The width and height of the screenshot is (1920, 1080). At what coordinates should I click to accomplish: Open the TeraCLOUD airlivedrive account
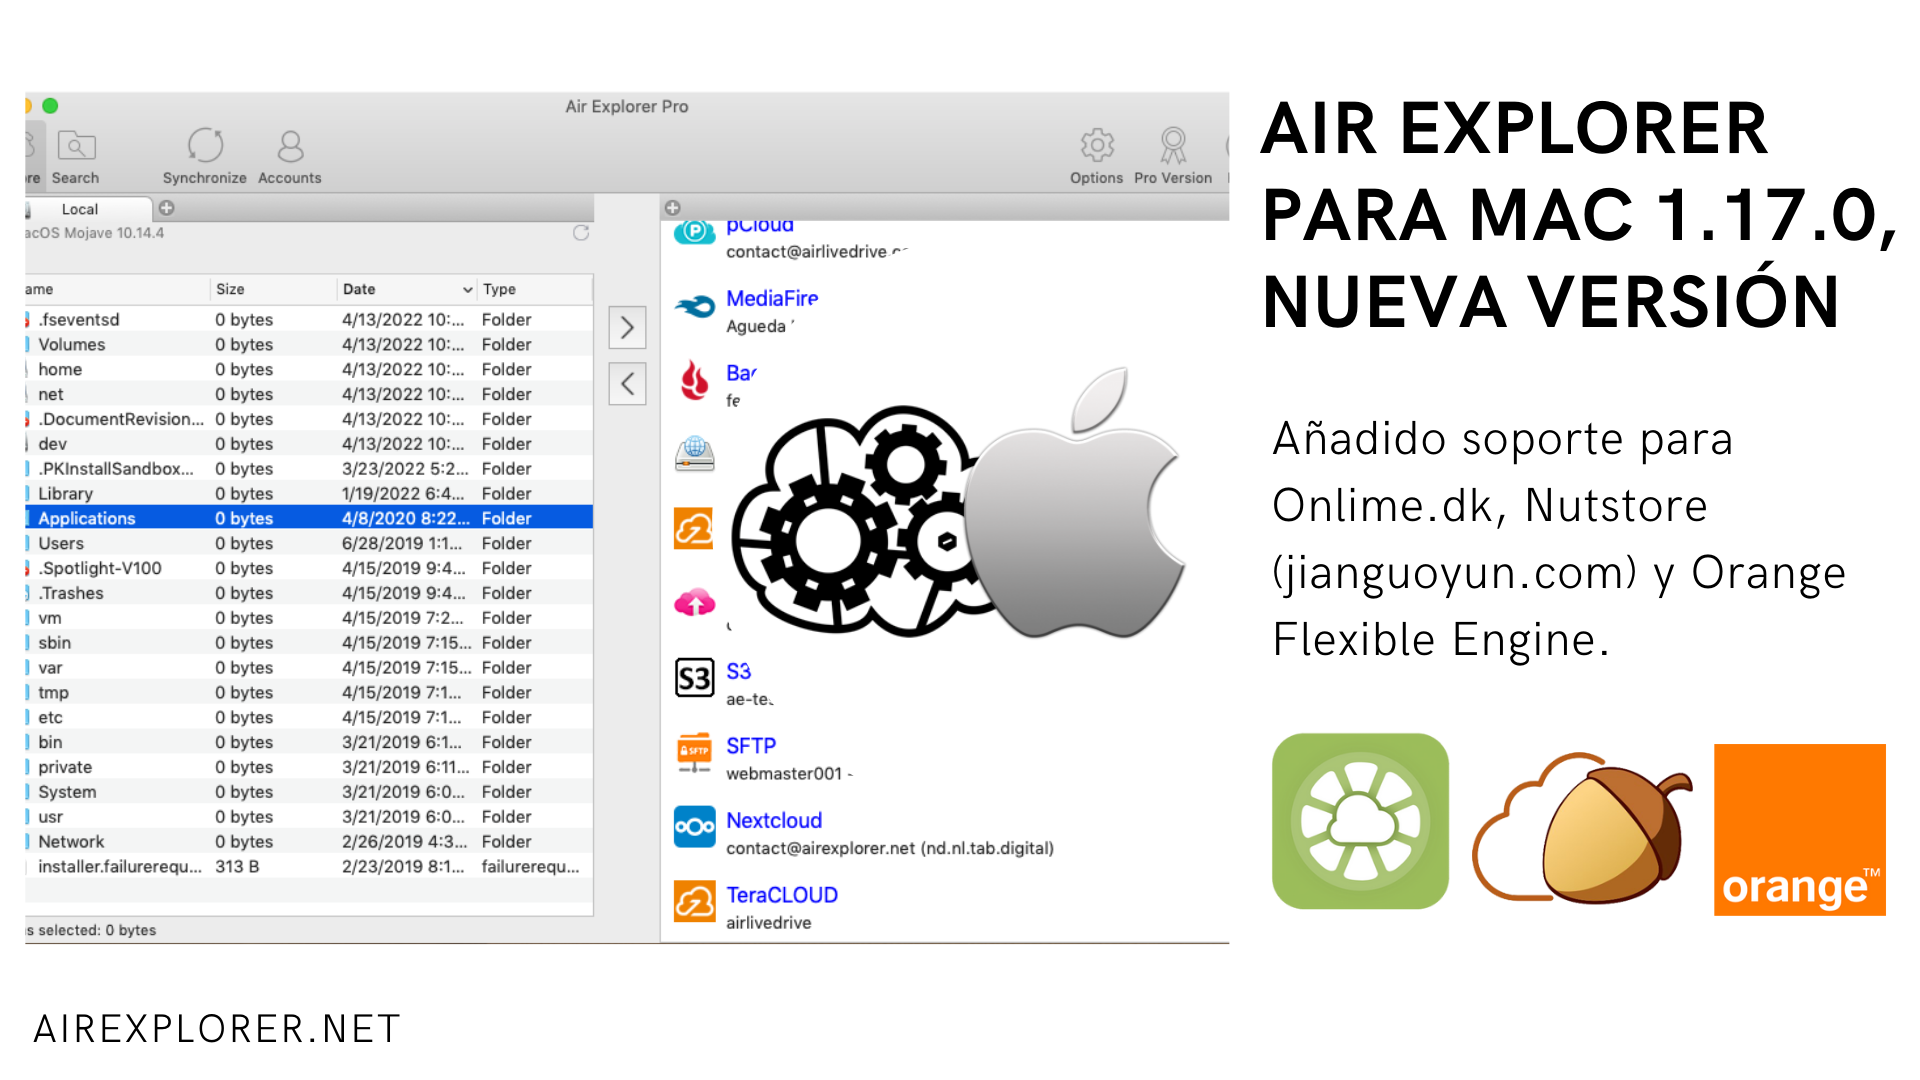tap(694, 903)
